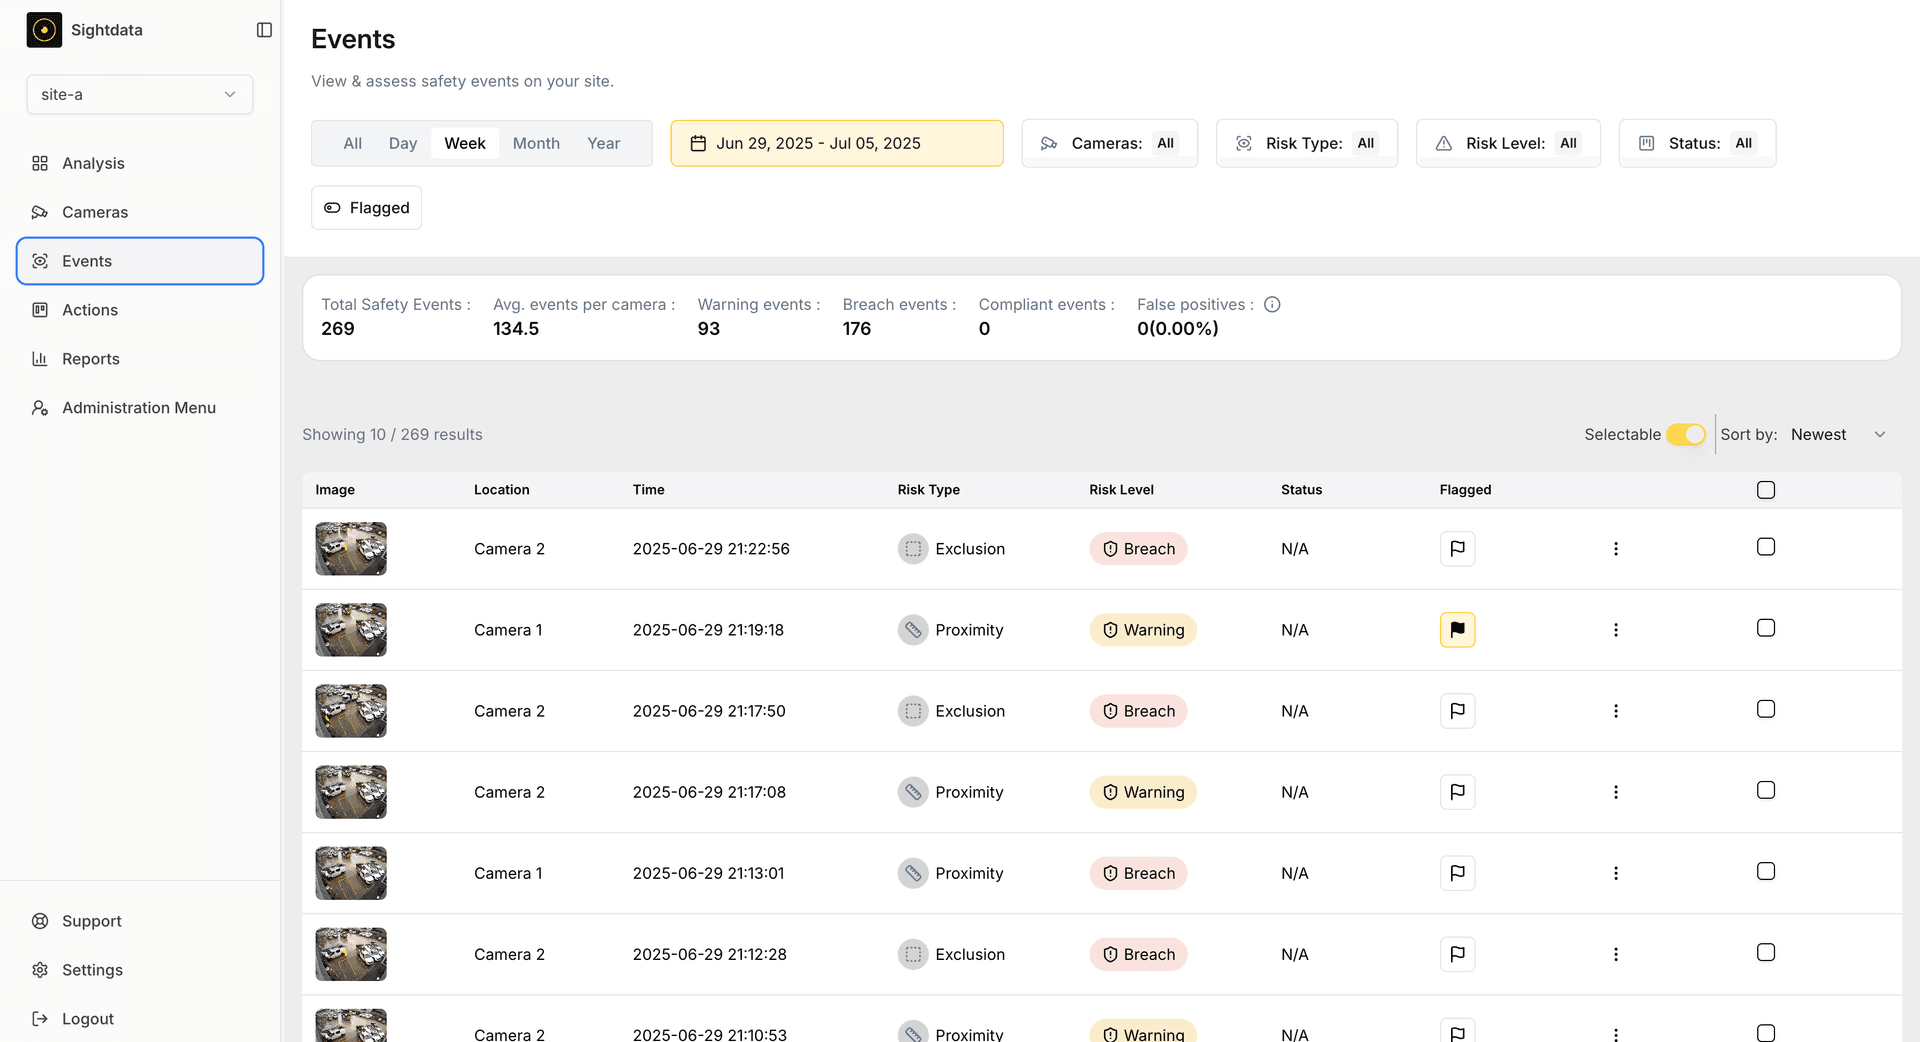Viewport: 1920px width, 1042px height.
Task: Collapse the sidebar panel icon
Action: [x=264, y=30]
